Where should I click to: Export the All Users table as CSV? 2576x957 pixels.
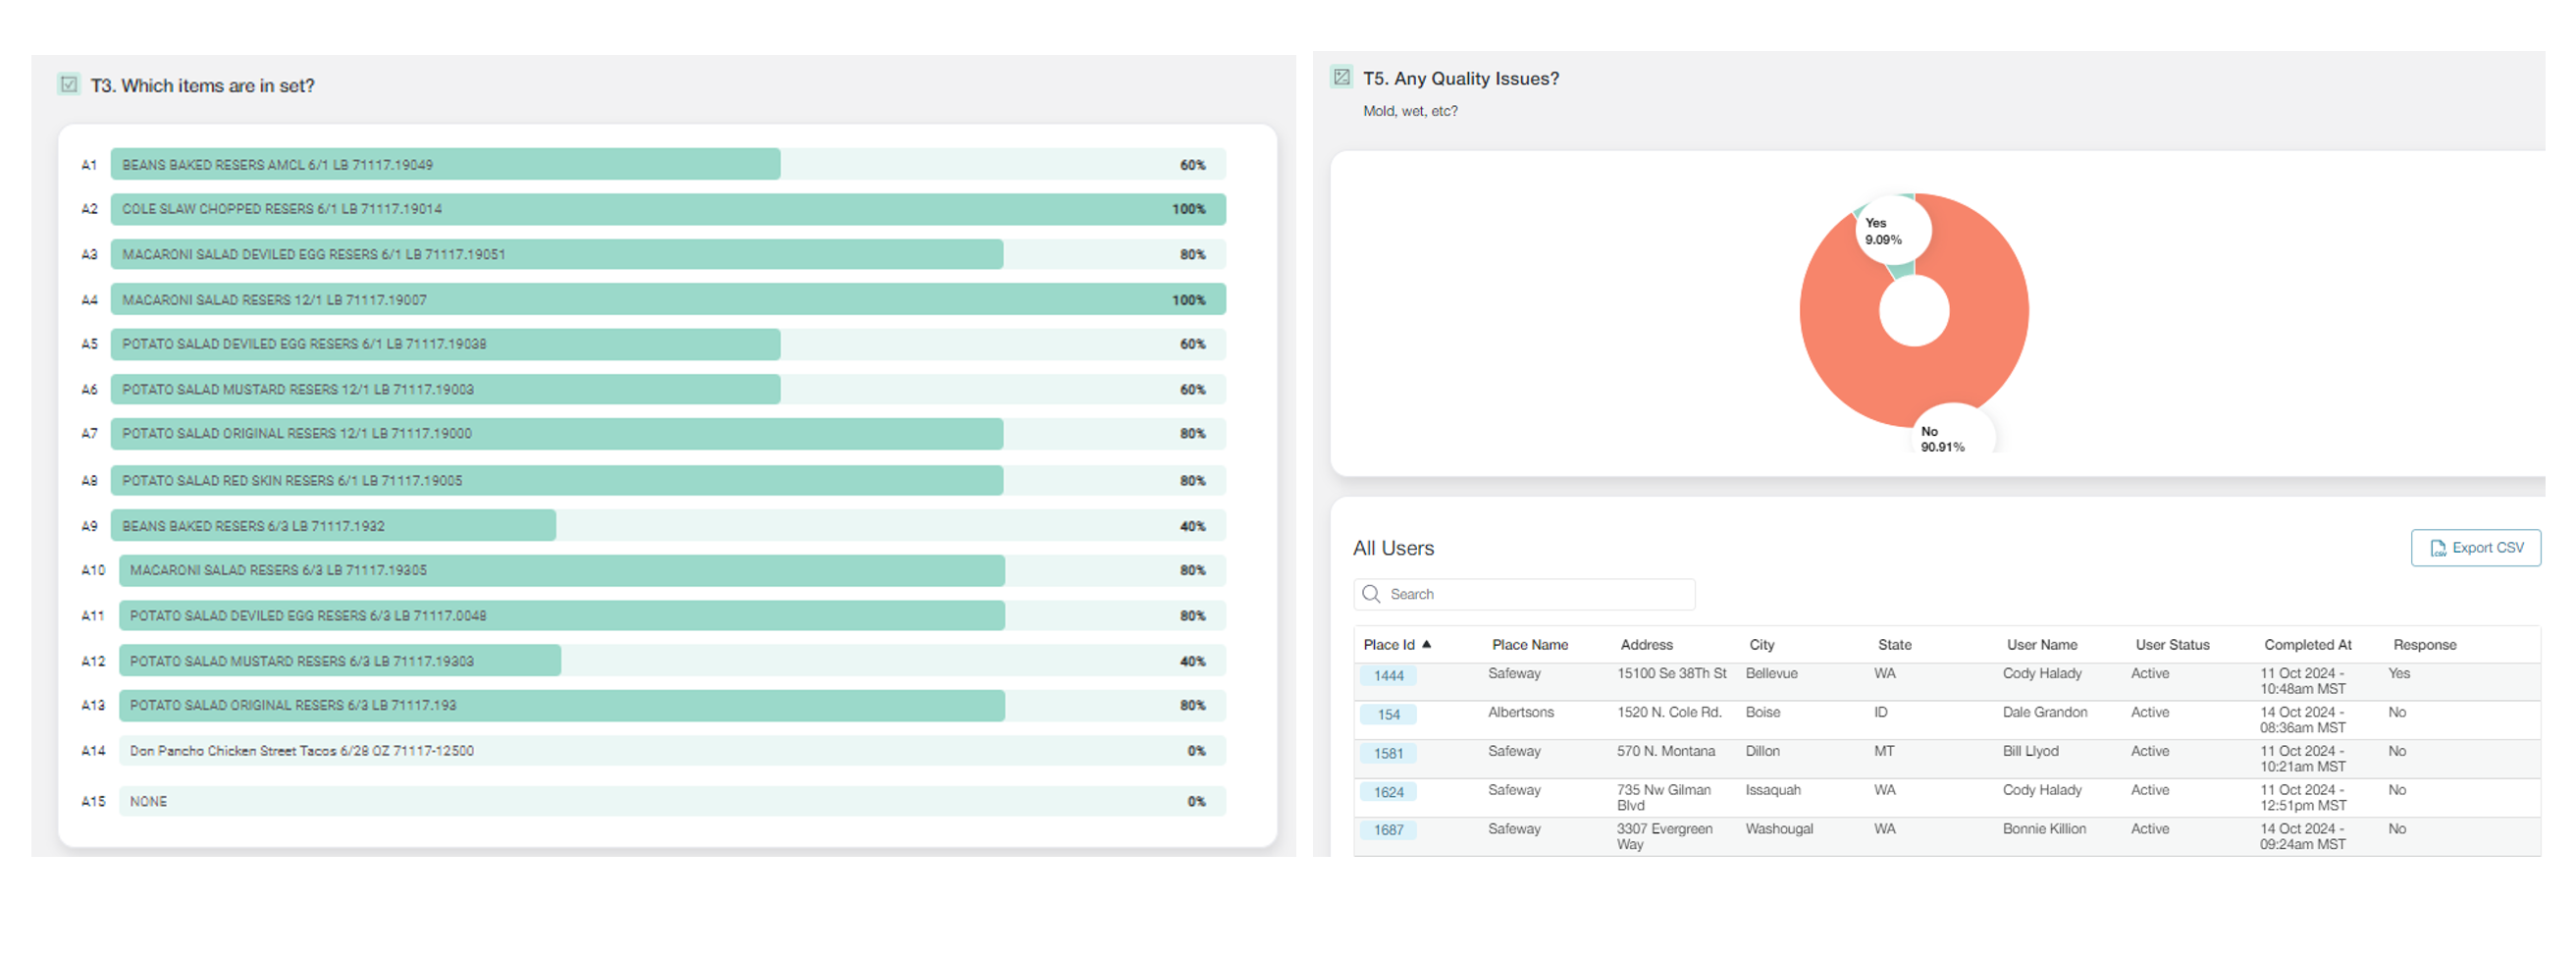click(x=2475, y=548)
